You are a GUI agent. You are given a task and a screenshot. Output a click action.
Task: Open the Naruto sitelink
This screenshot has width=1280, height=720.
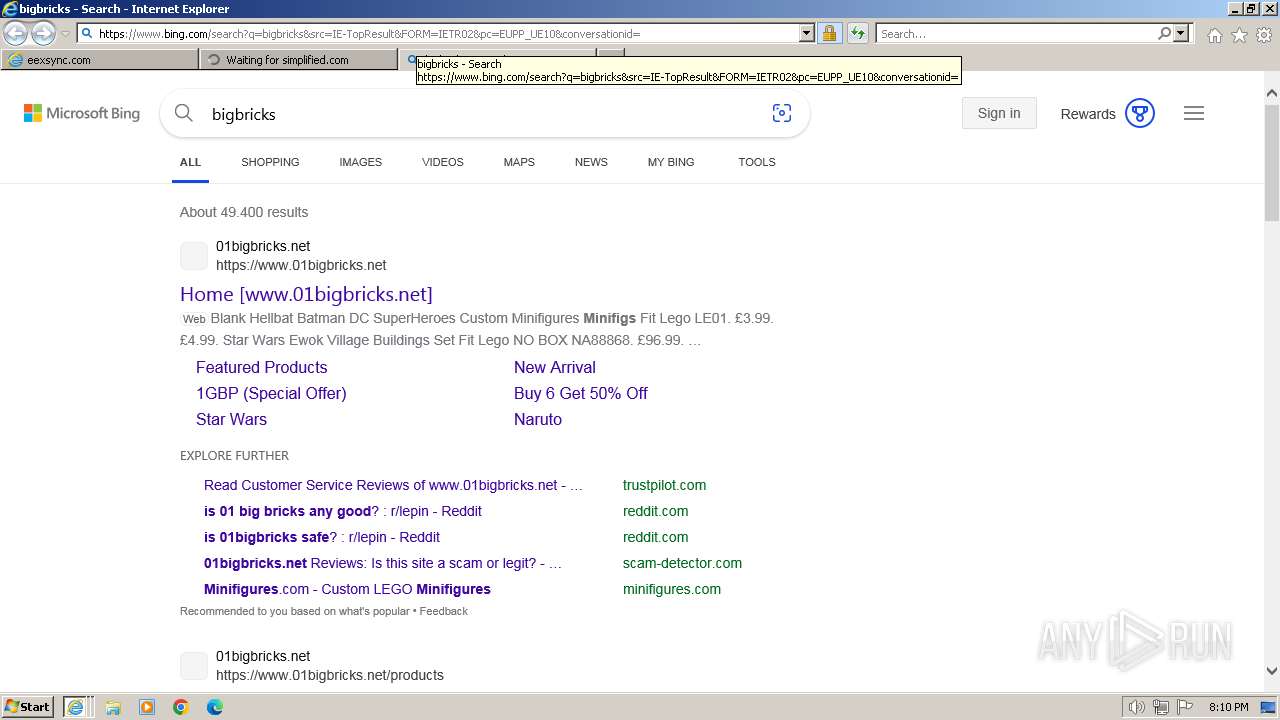click(538, 419)
